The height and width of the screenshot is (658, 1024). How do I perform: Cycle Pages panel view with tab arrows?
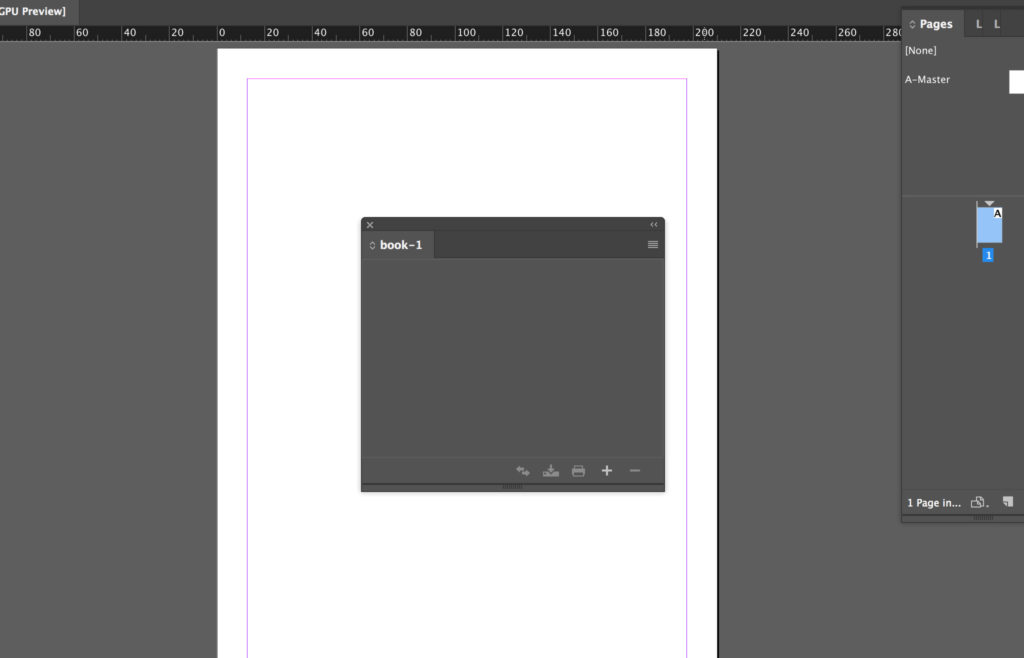[x=912, y=24]
